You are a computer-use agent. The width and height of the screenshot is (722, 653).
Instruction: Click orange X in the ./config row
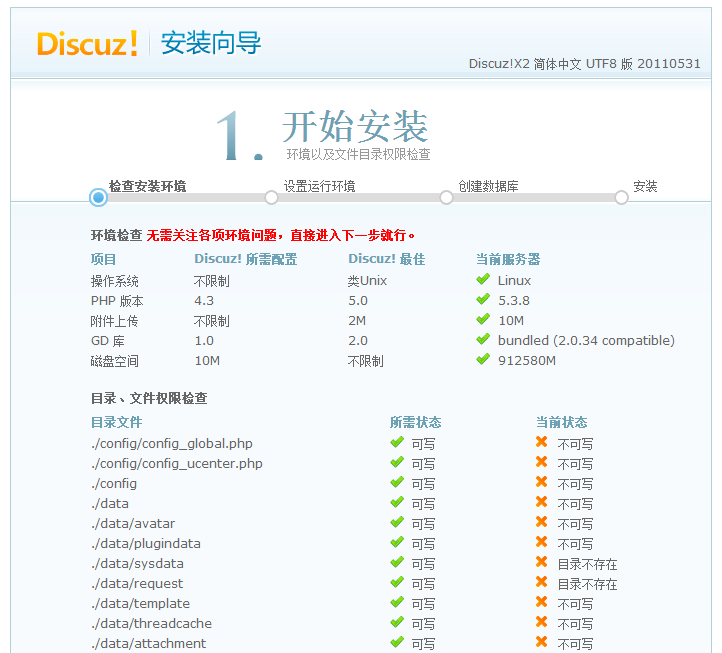(x=542, y=482)
